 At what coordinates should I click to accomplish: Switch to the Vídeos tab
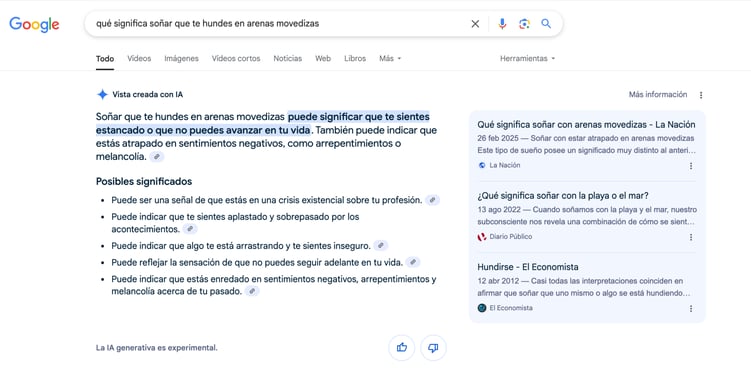(139, 58)
